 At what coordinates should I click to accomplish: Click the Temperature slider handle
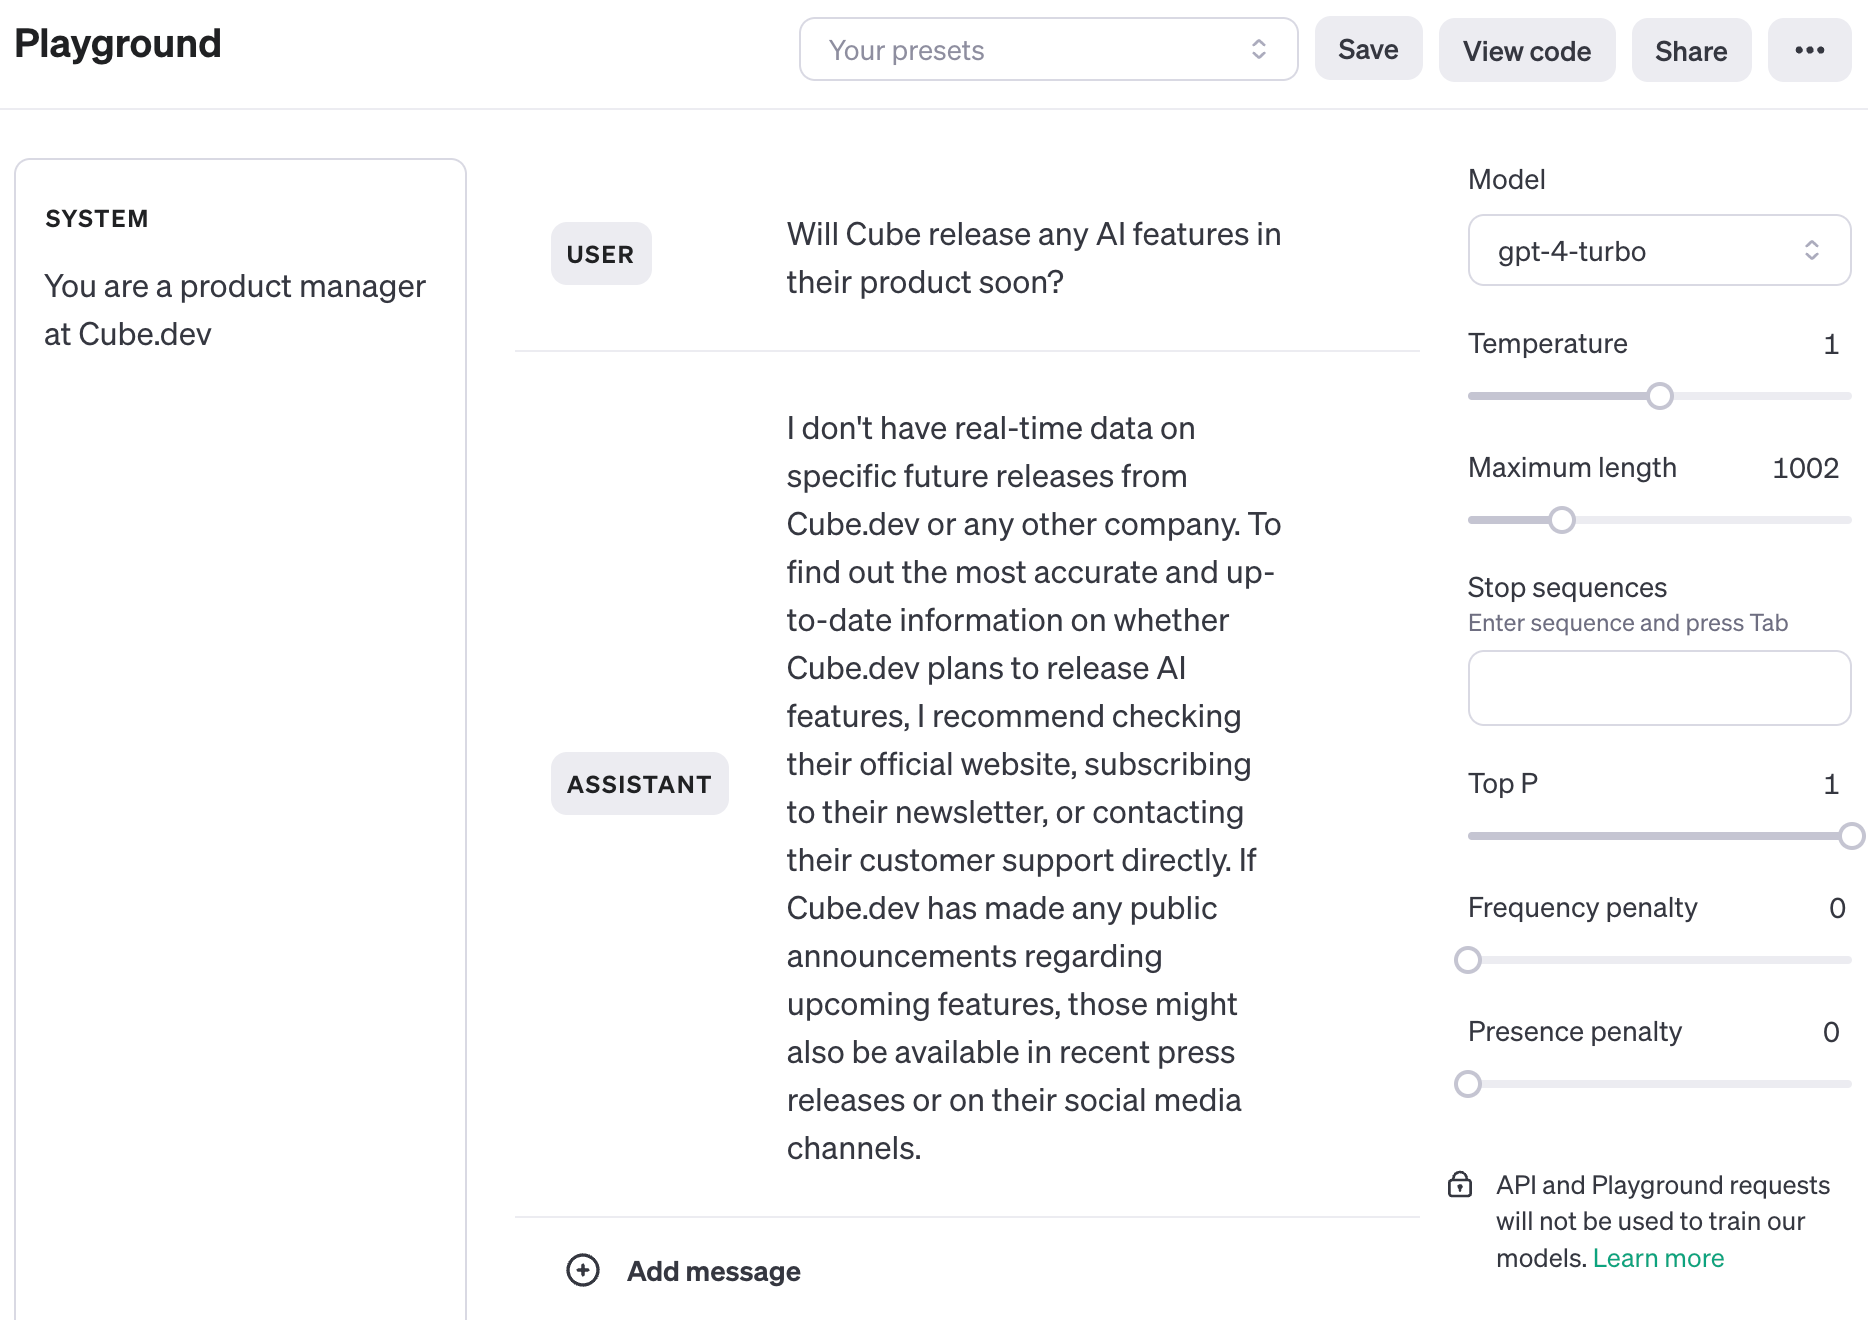(1660, 396)
